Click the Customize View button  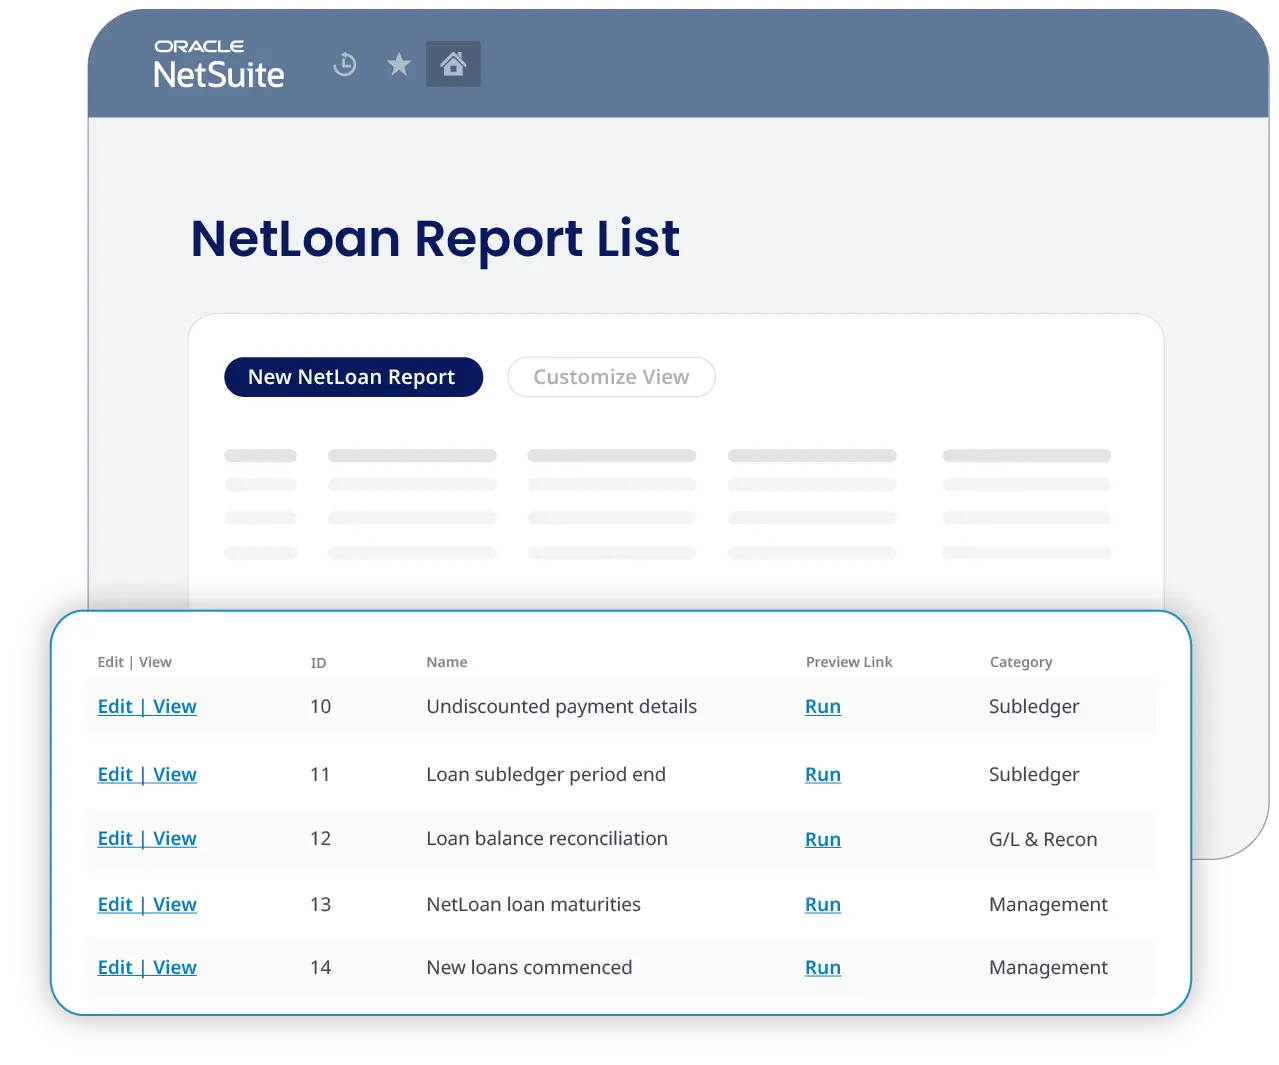point(611,377)
